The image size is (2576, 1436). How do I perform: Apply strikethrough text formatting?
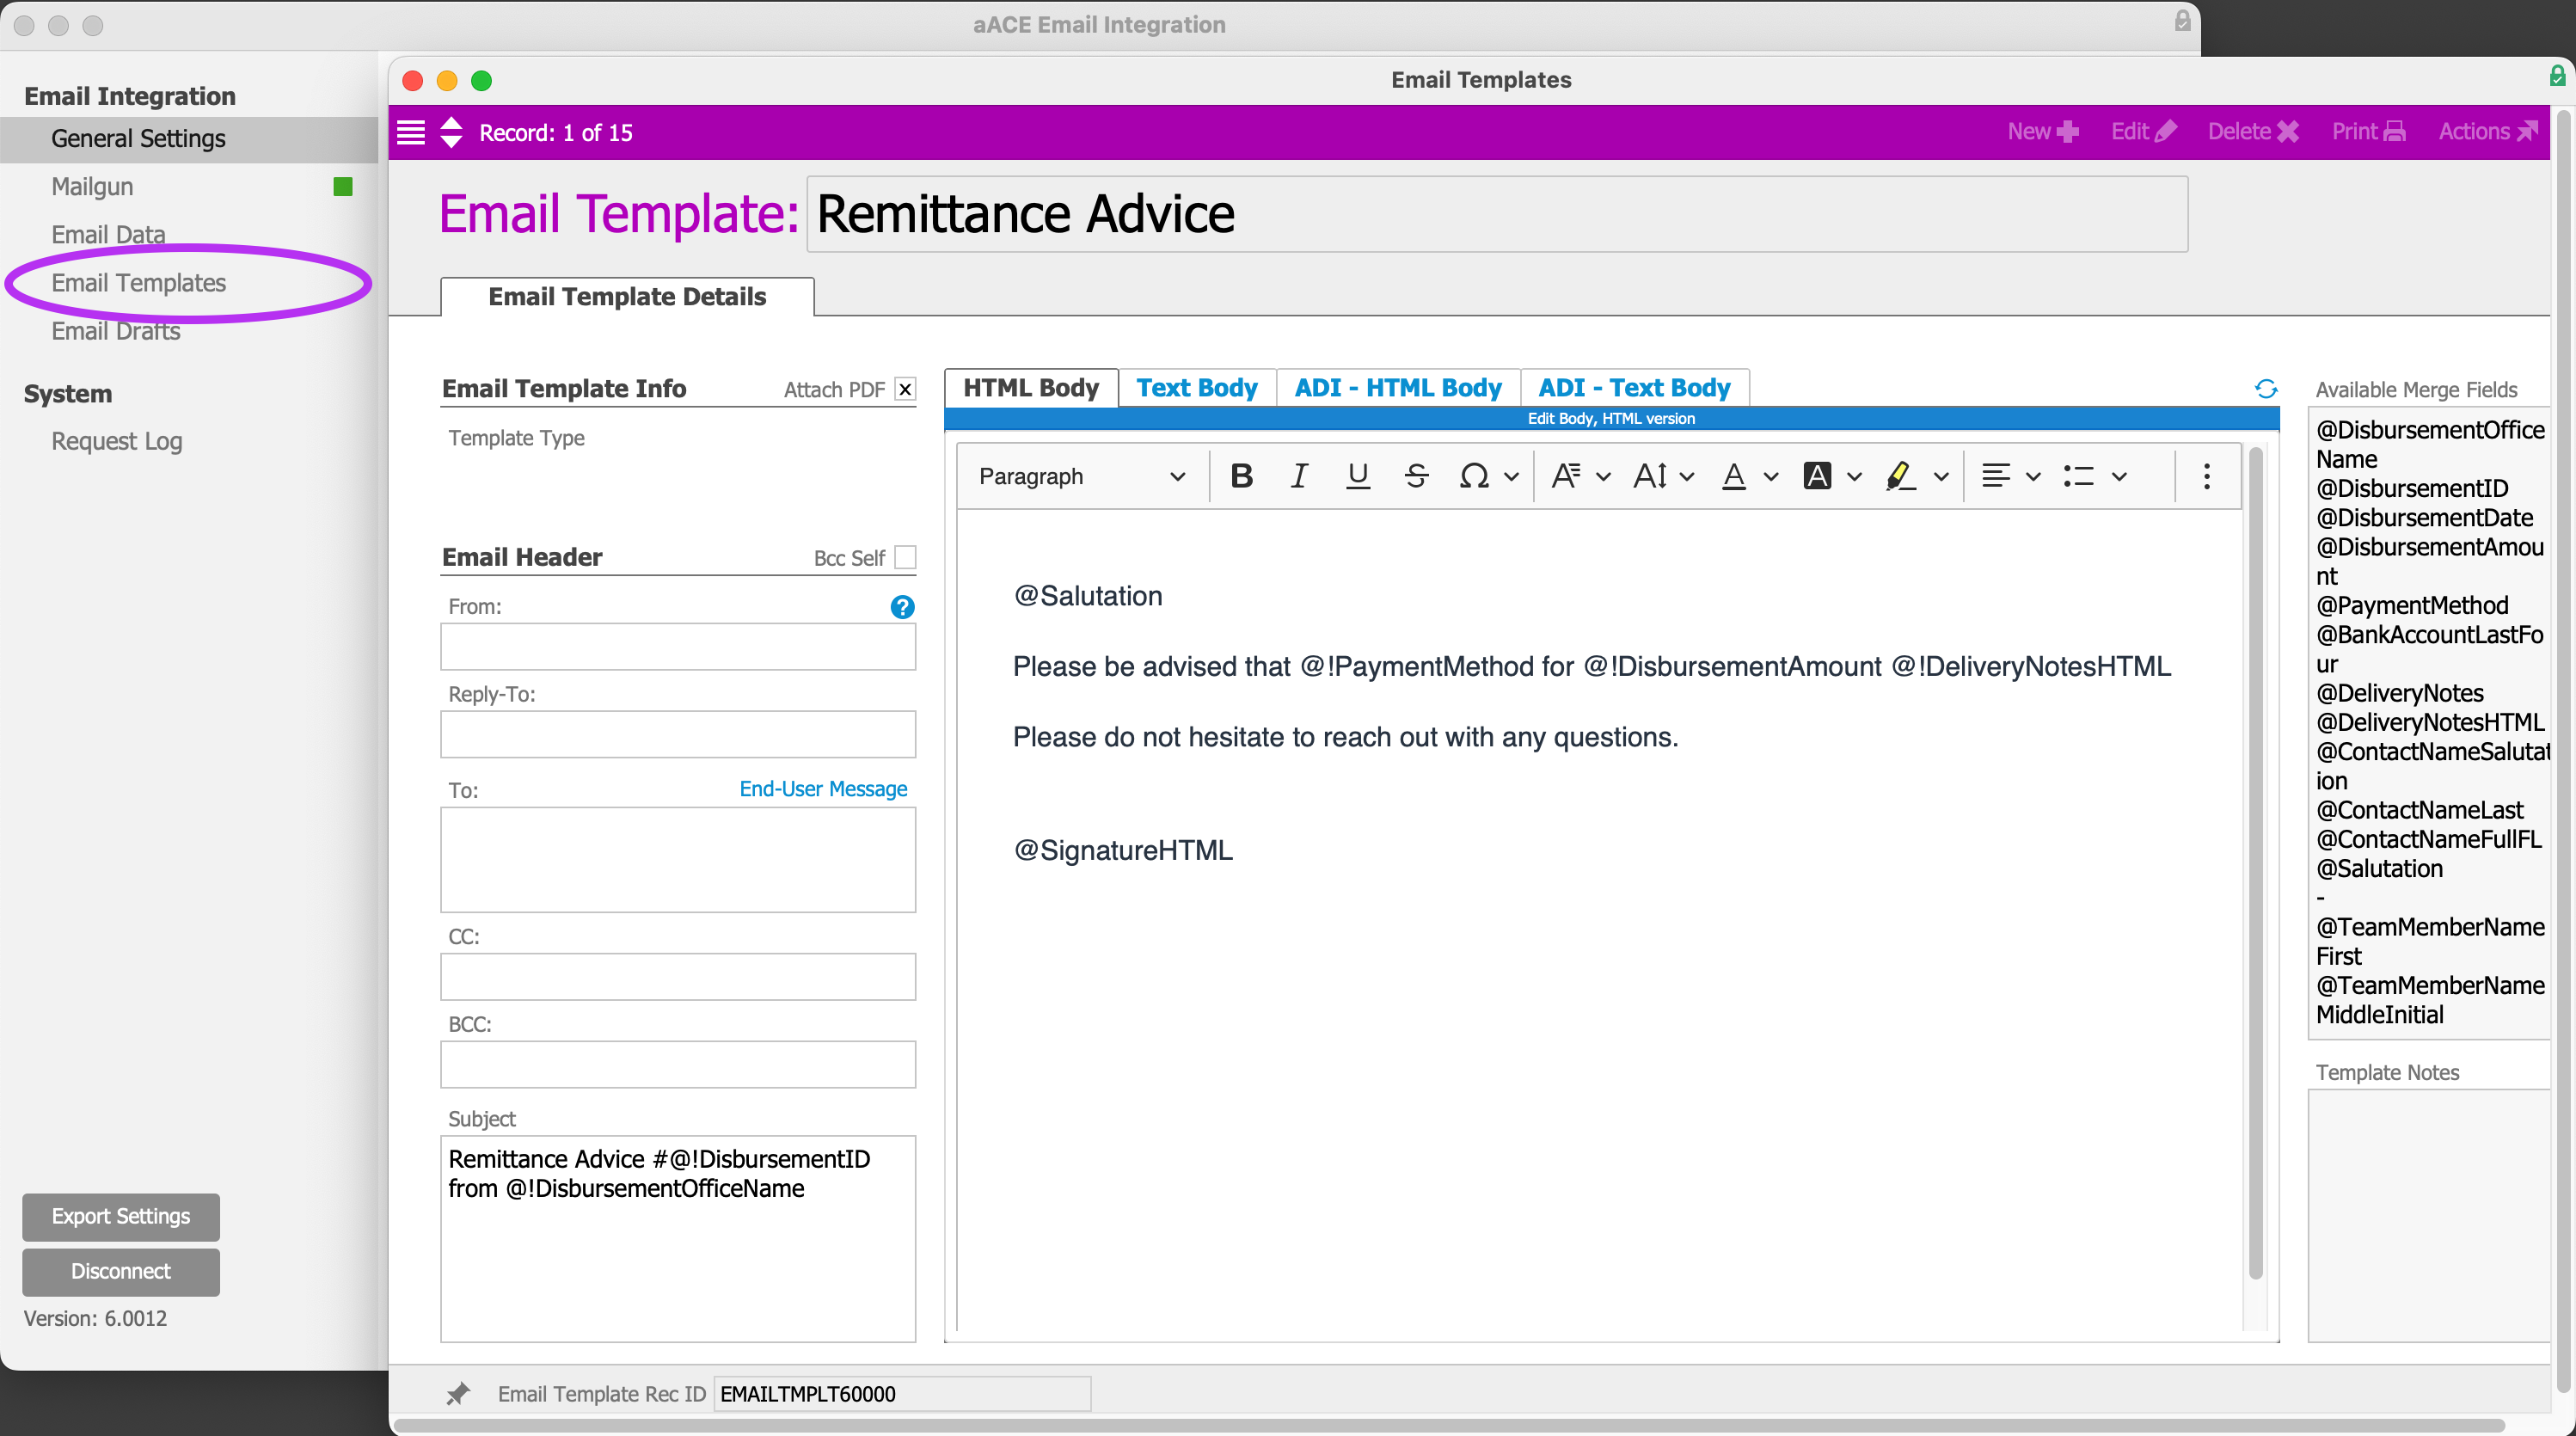pos(1415,476)
